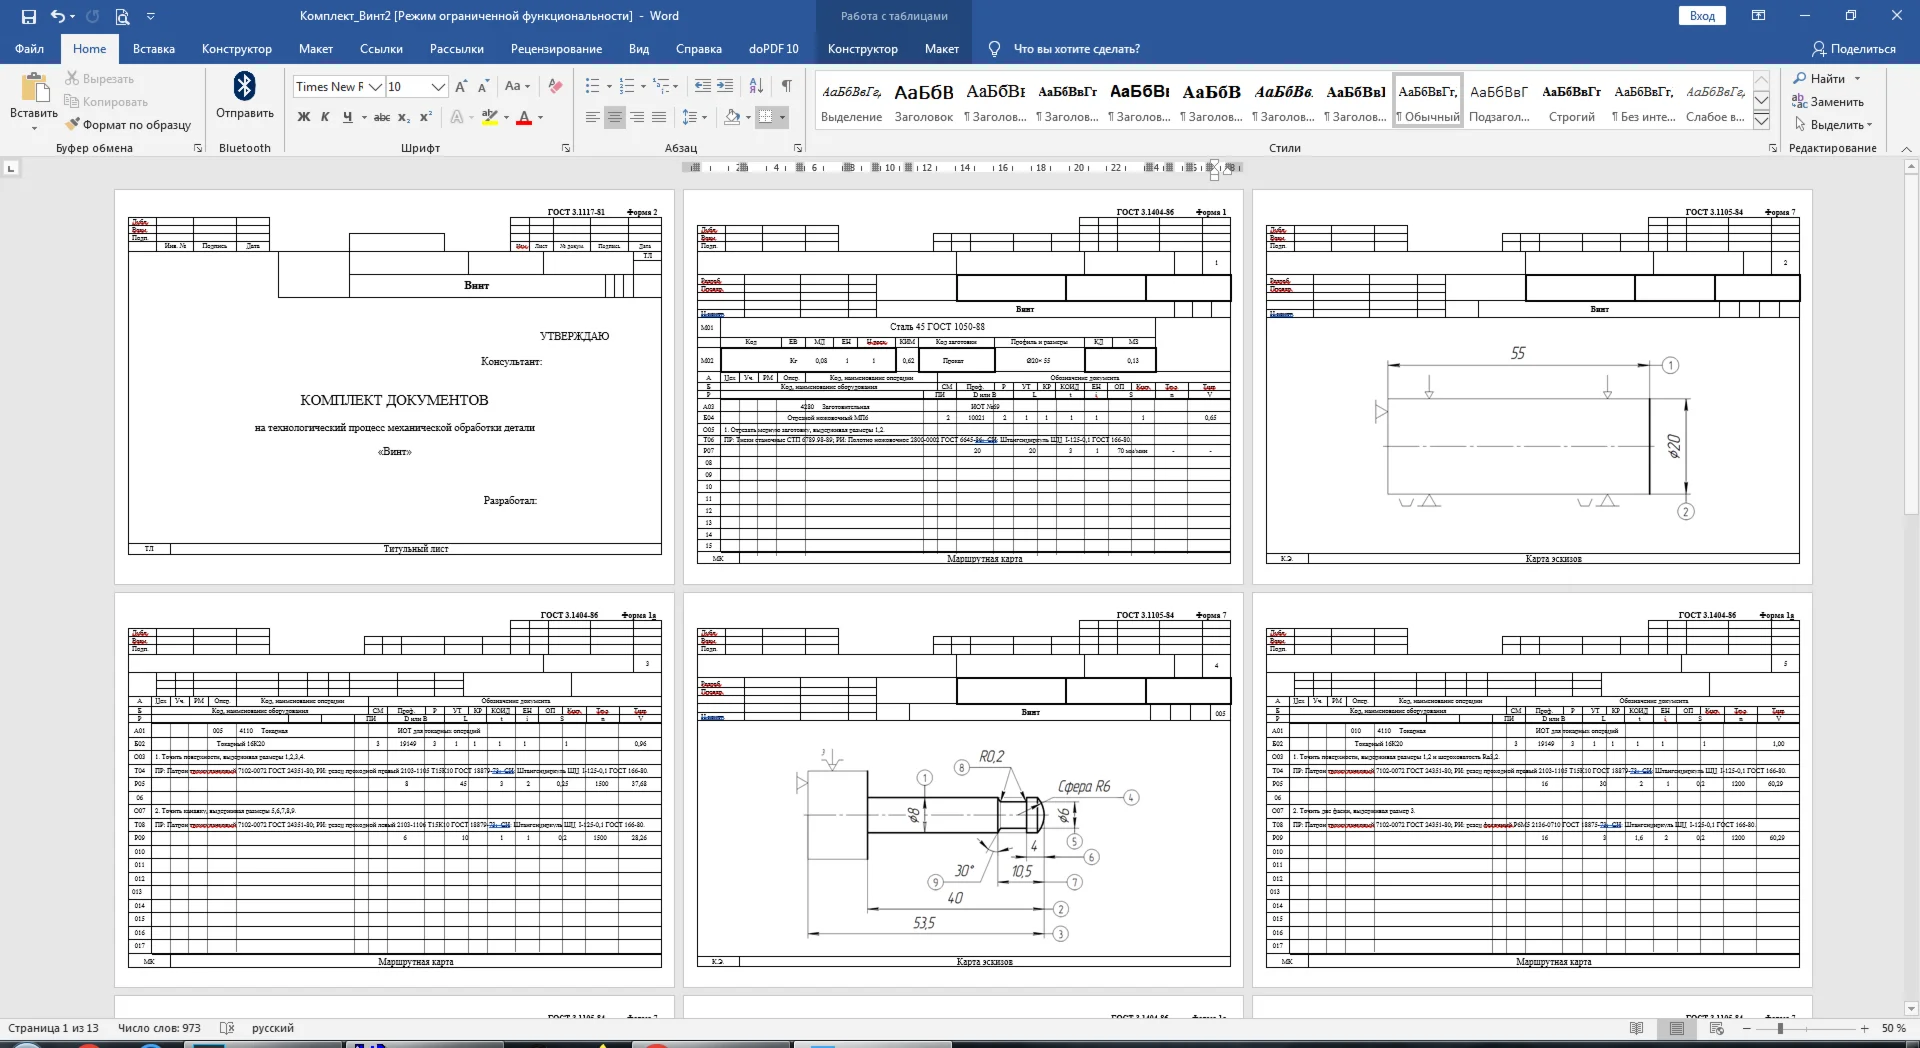Switch to the Ссылки tab
Viewport: 1920px width, 1048px height.
coord(381,49)
